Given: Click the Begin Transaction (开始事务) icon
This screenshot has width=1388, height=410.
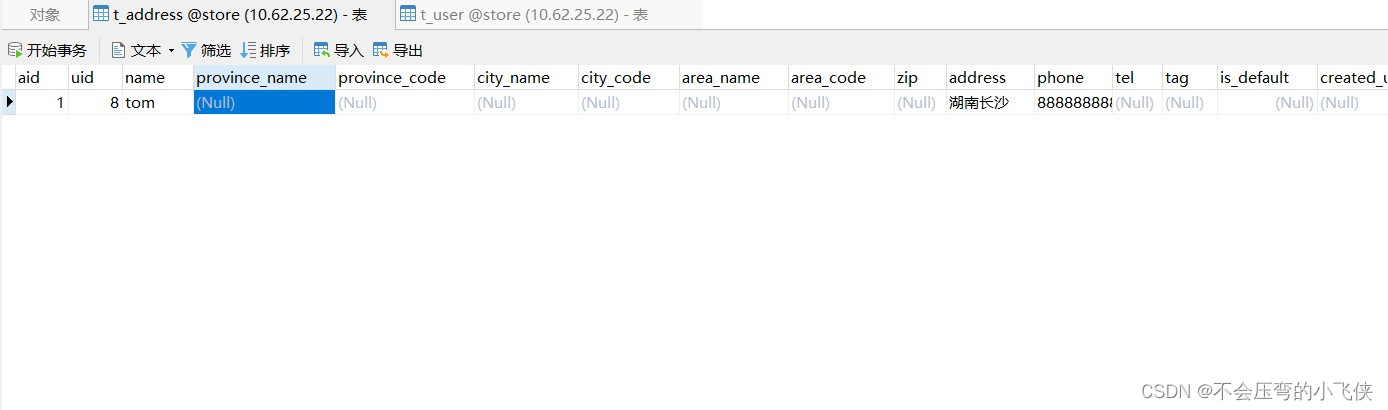Looking at the screenshot, I should pos(15,50).
